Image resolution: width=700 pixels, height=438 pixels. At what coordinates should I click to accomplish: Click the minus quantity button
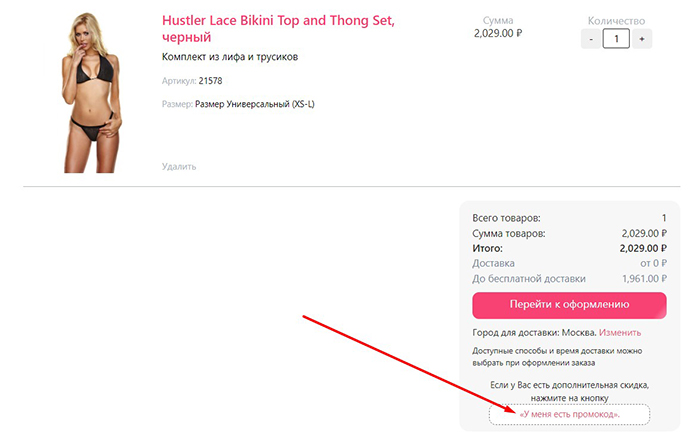(591, 39)
